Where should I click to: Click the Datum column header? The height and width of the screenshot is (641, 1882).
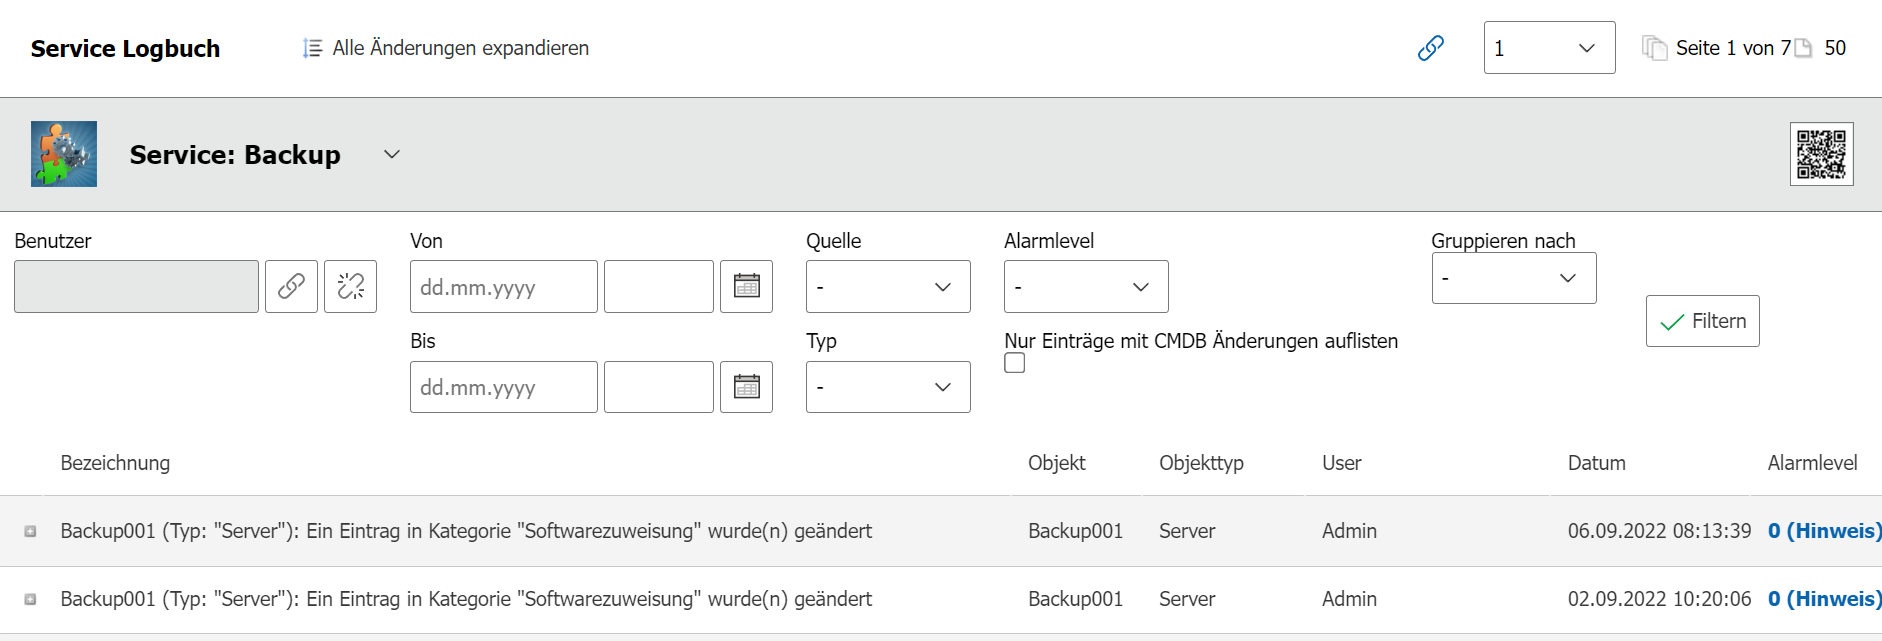(x=1596, y=463)
